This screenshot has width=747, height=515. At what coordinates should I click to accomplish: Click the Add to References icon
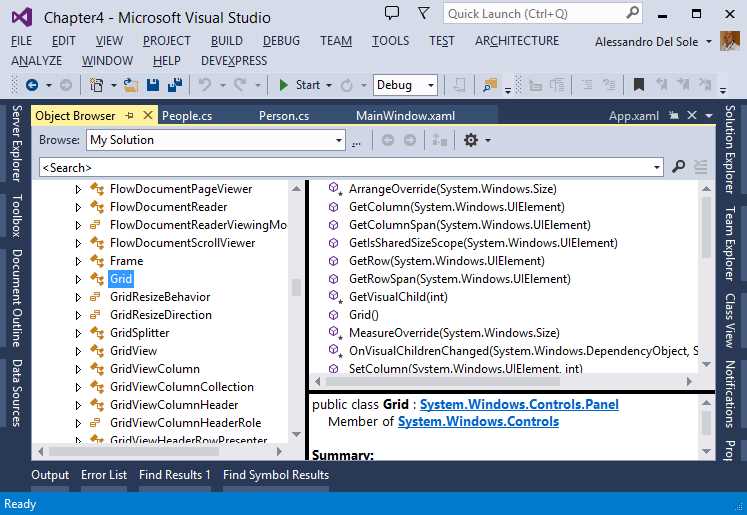(x=439, y=140)
